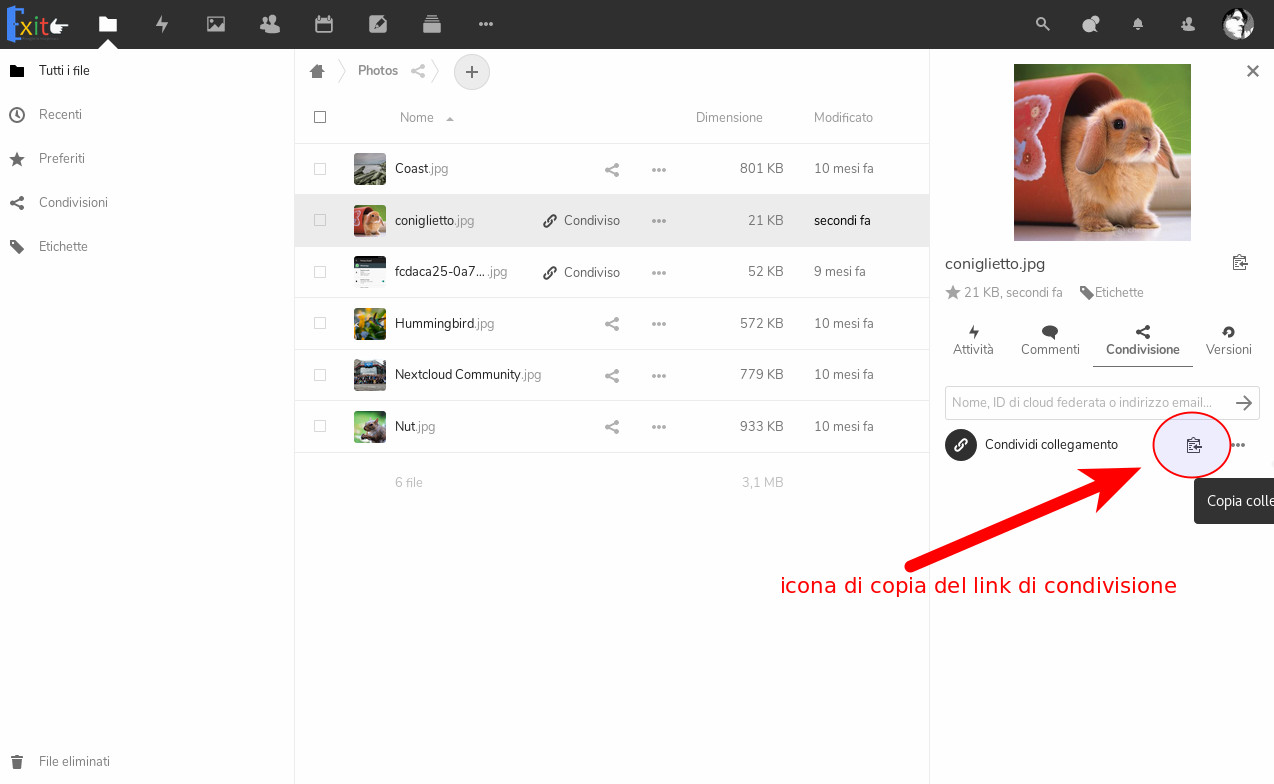The width and height of the screenshot is (1274, 784).
Task: Open share link options ellipsis menu
Action: (1238, 445)
